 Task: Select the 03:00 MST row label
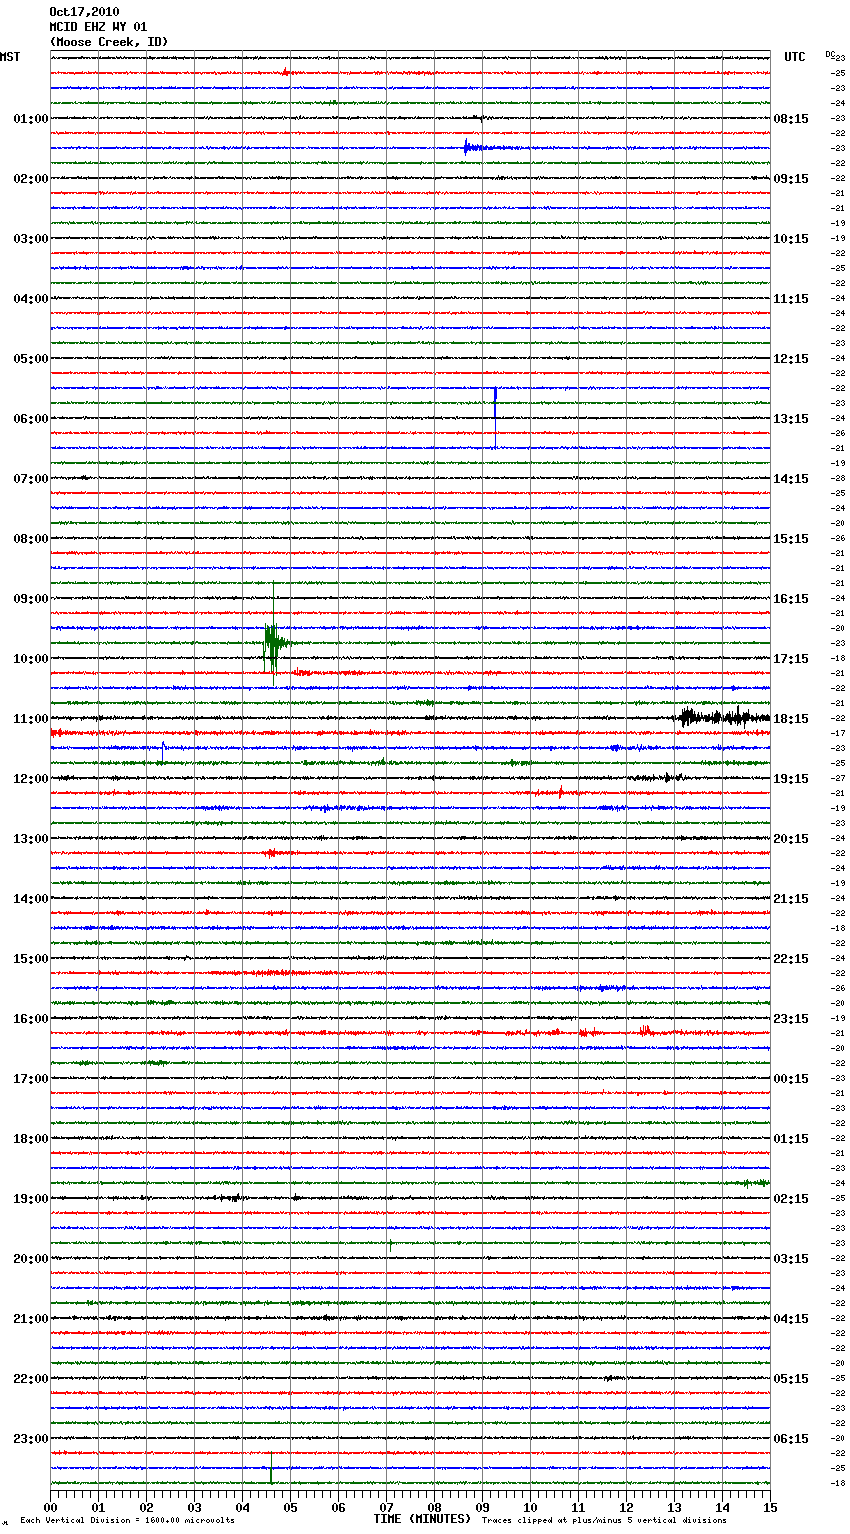pos(30,238)
